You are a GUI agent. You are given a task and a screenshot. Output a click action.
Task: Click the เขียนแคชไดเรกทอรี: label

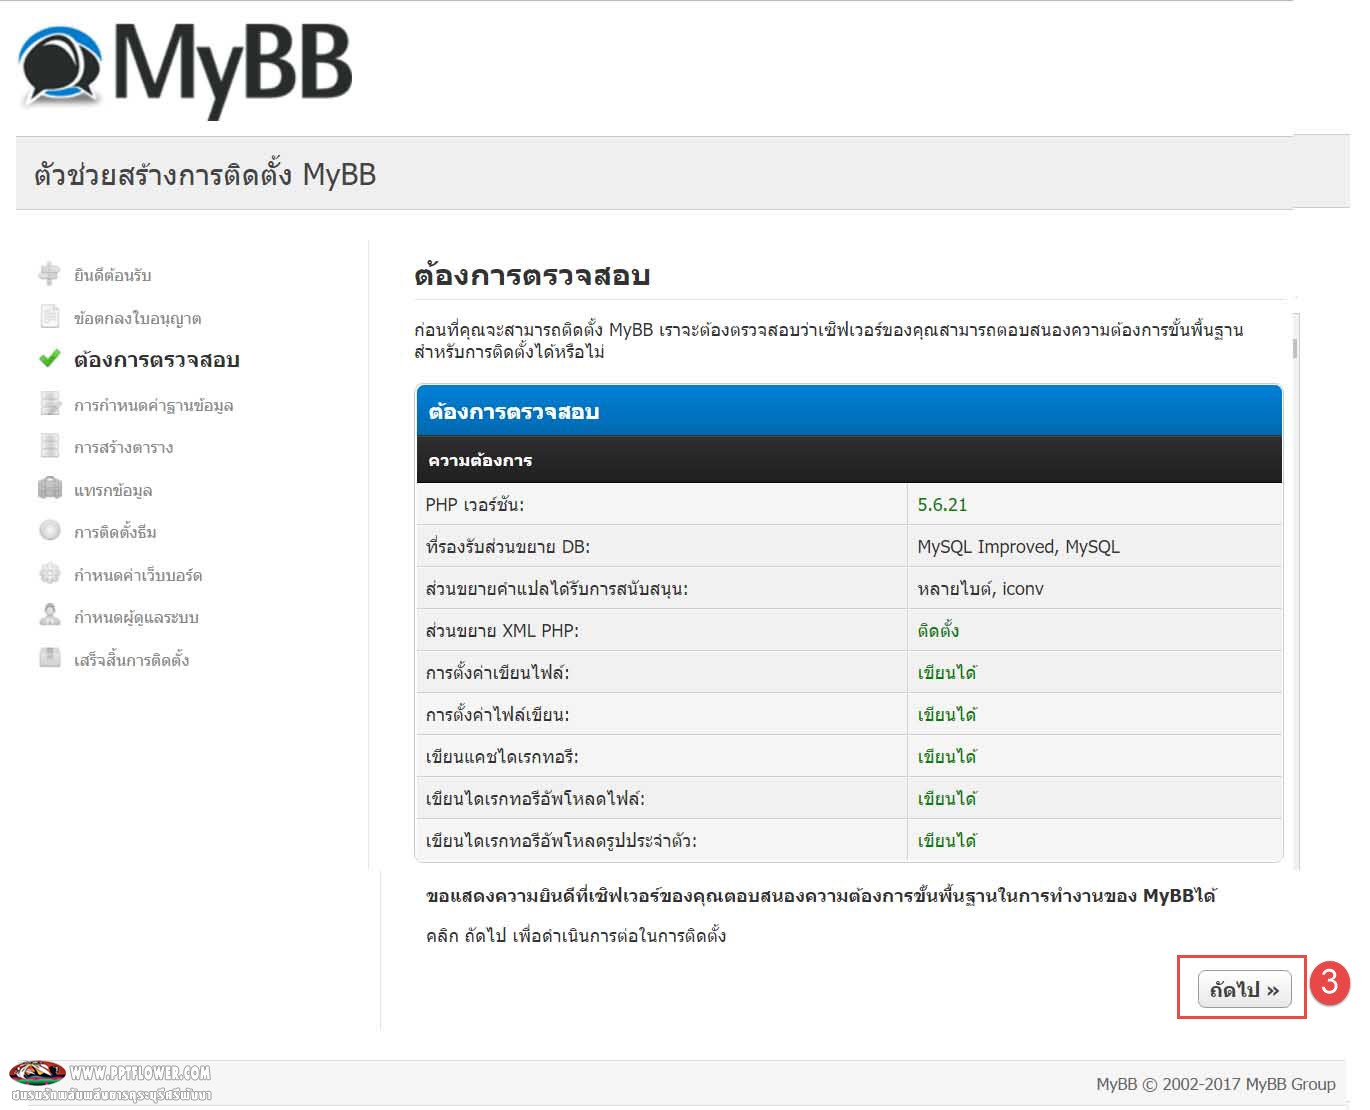(502, 757)
